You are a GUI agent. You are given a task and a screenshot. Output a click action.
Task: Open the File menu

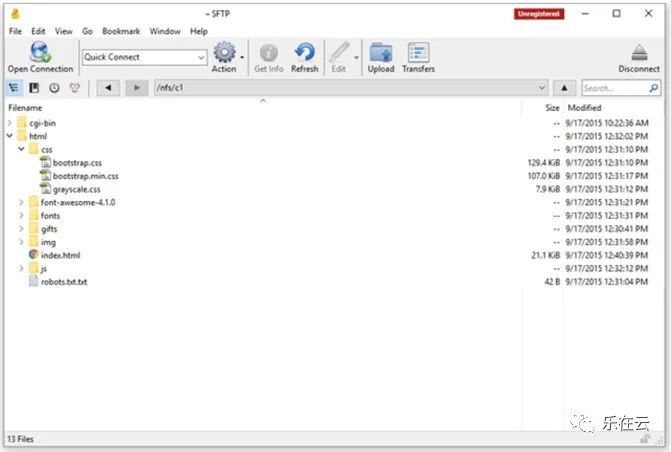coord(15,31)
